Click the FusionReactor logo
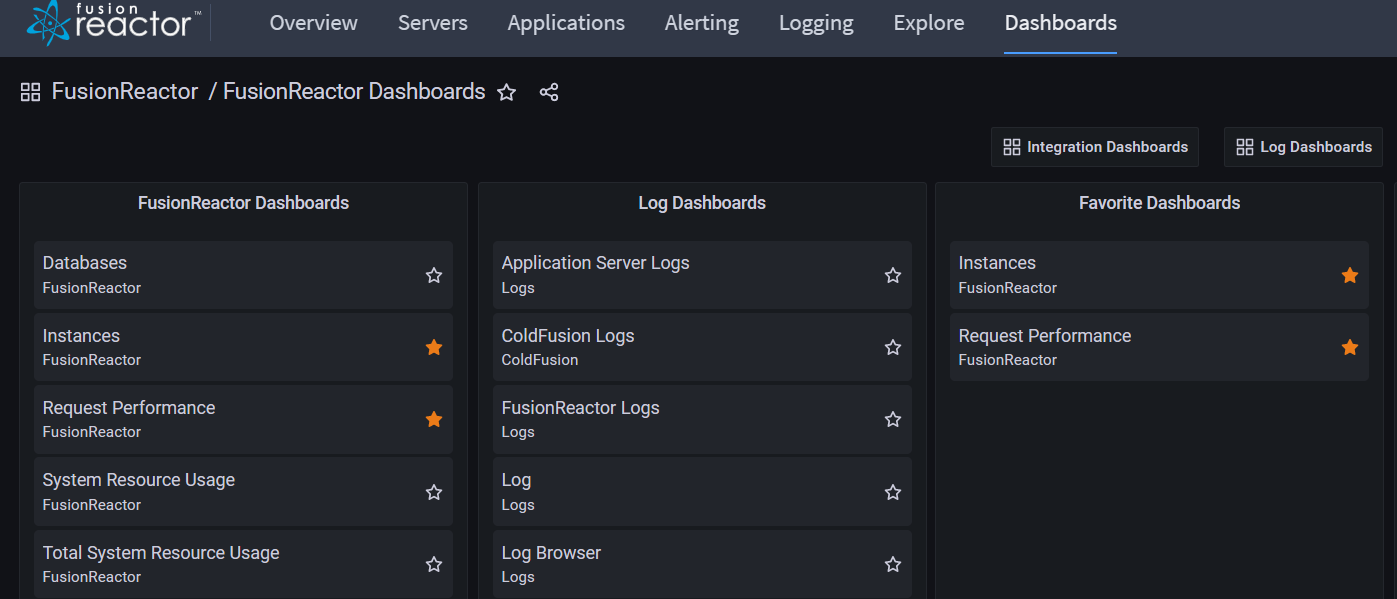 tap(113, 23)
